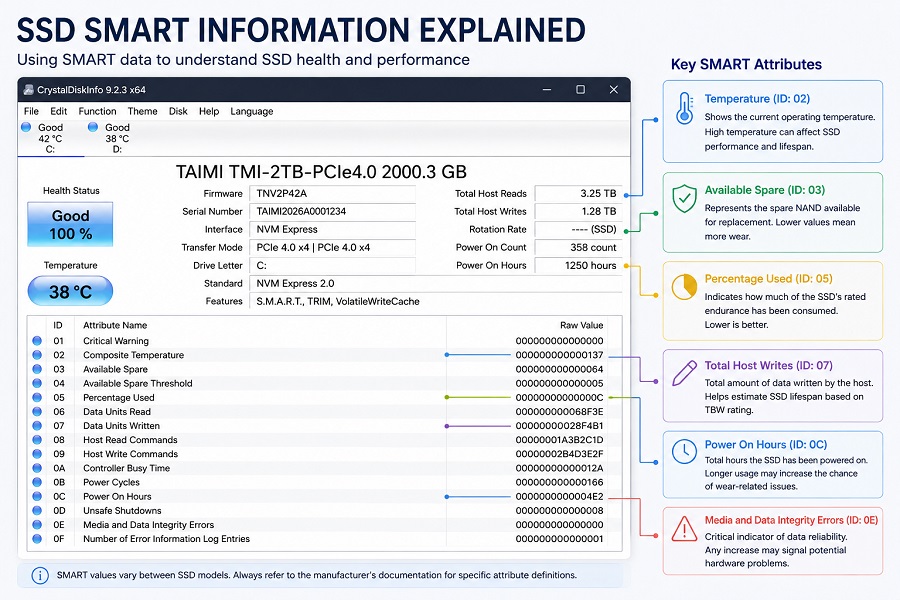Click the Transfer Mode field
This screenshot has width=900, height=600.
click(332, 247)
